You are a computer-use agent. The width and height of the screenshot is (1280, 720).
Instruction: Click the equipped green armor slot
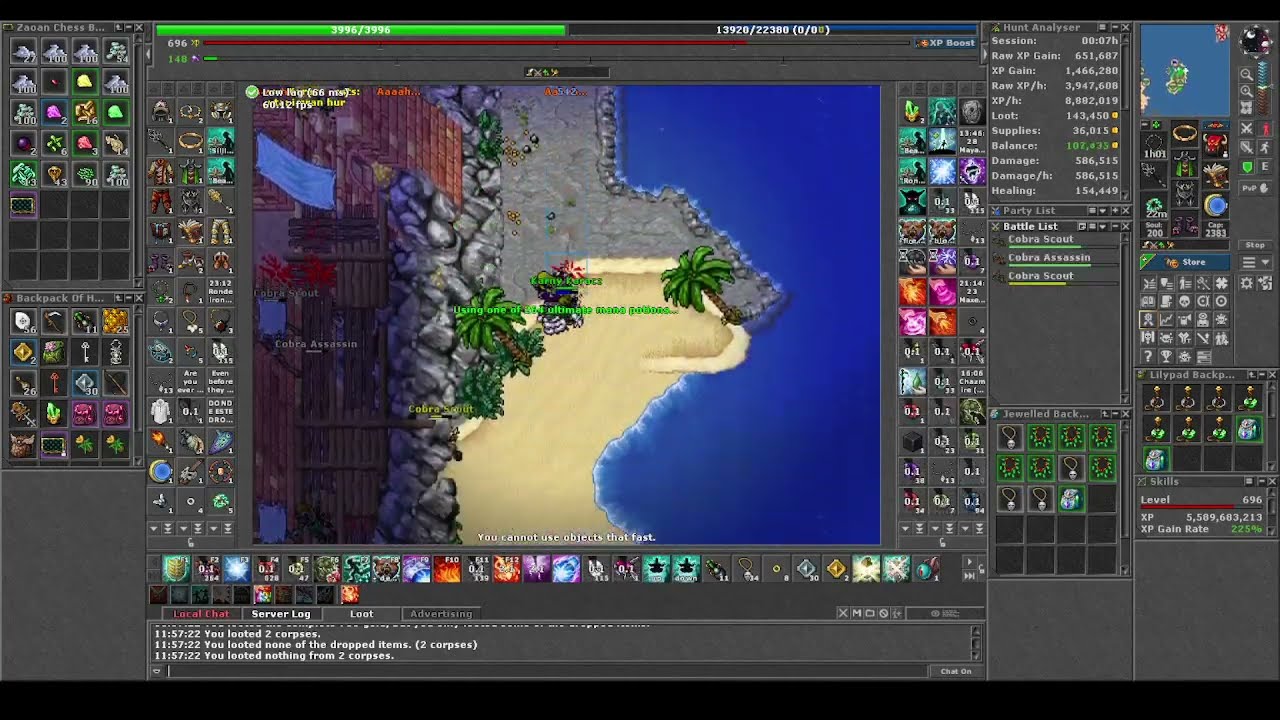click(x=1185, y=163)
